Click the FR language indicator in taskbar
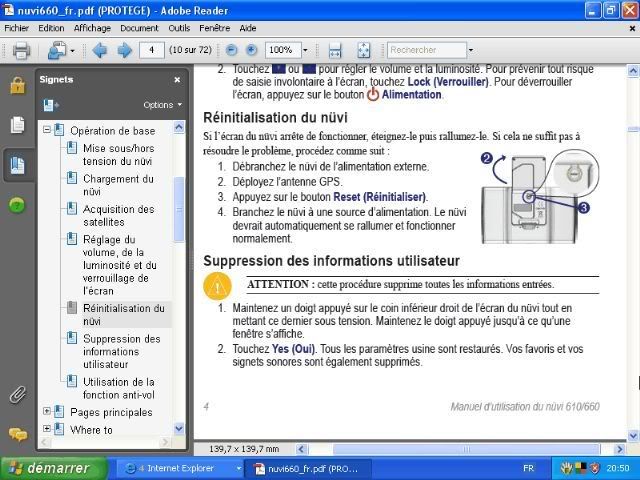The image size is (640, 480). point(528,468)
